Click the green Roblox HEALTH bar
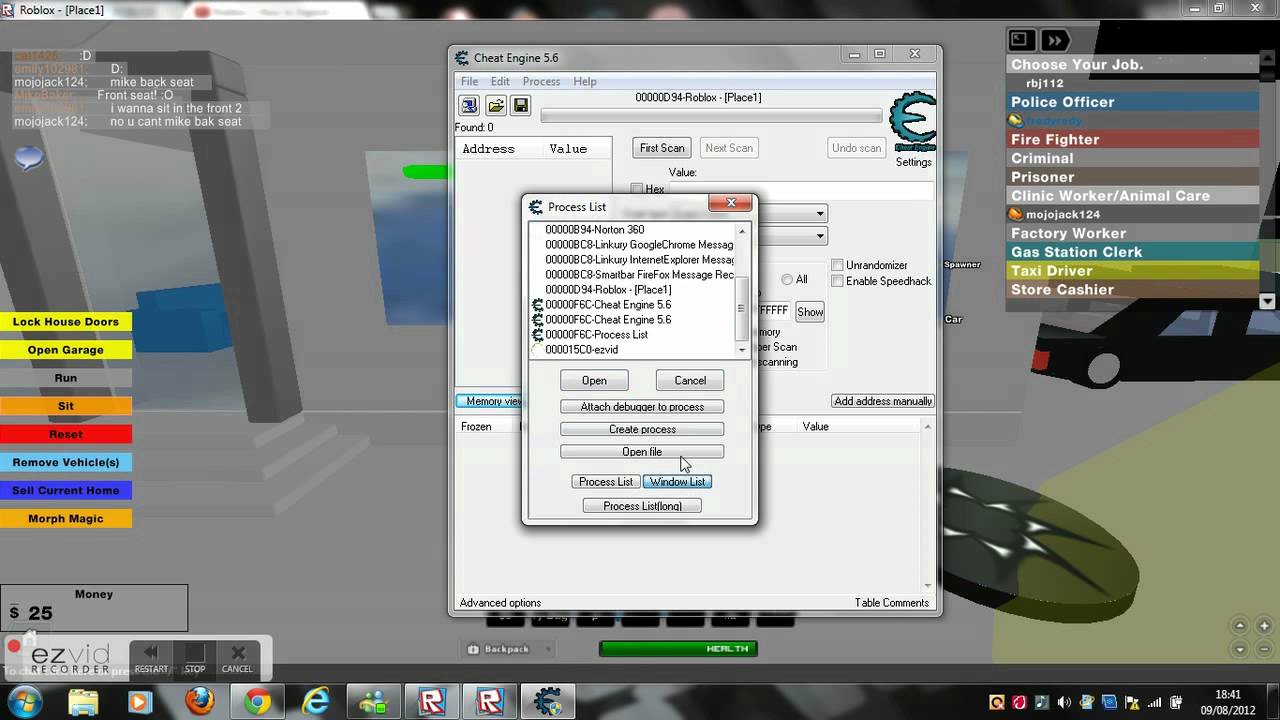The image size is (1280, 720). pos(678,649)
